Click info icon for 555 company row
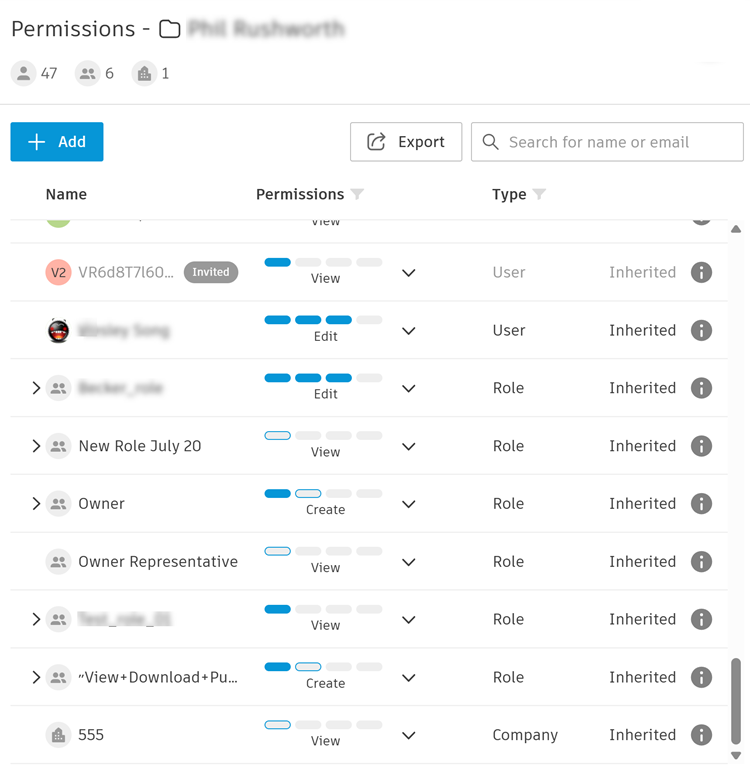 coord(701,735)
